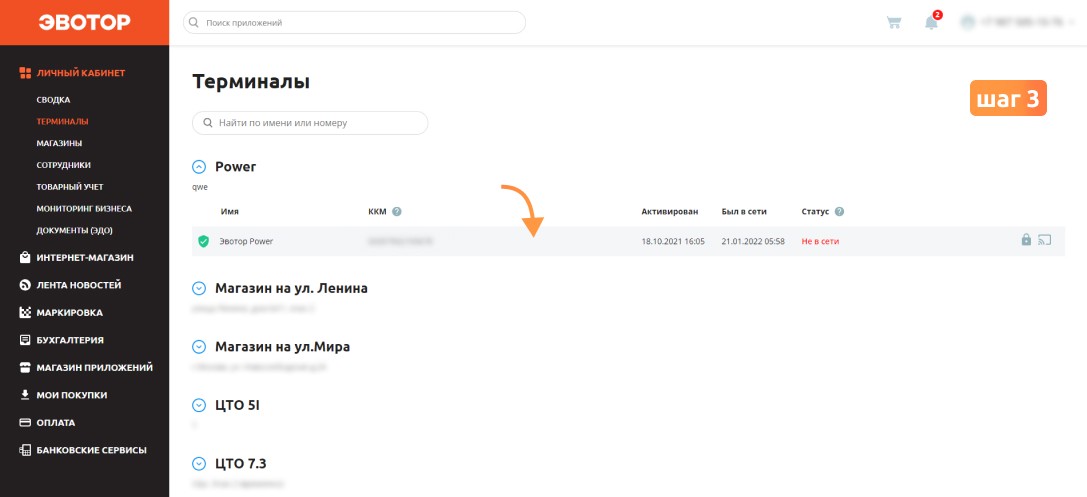Click help icon next to Статус
The image size is (1087, 497).
pos(840,211)
